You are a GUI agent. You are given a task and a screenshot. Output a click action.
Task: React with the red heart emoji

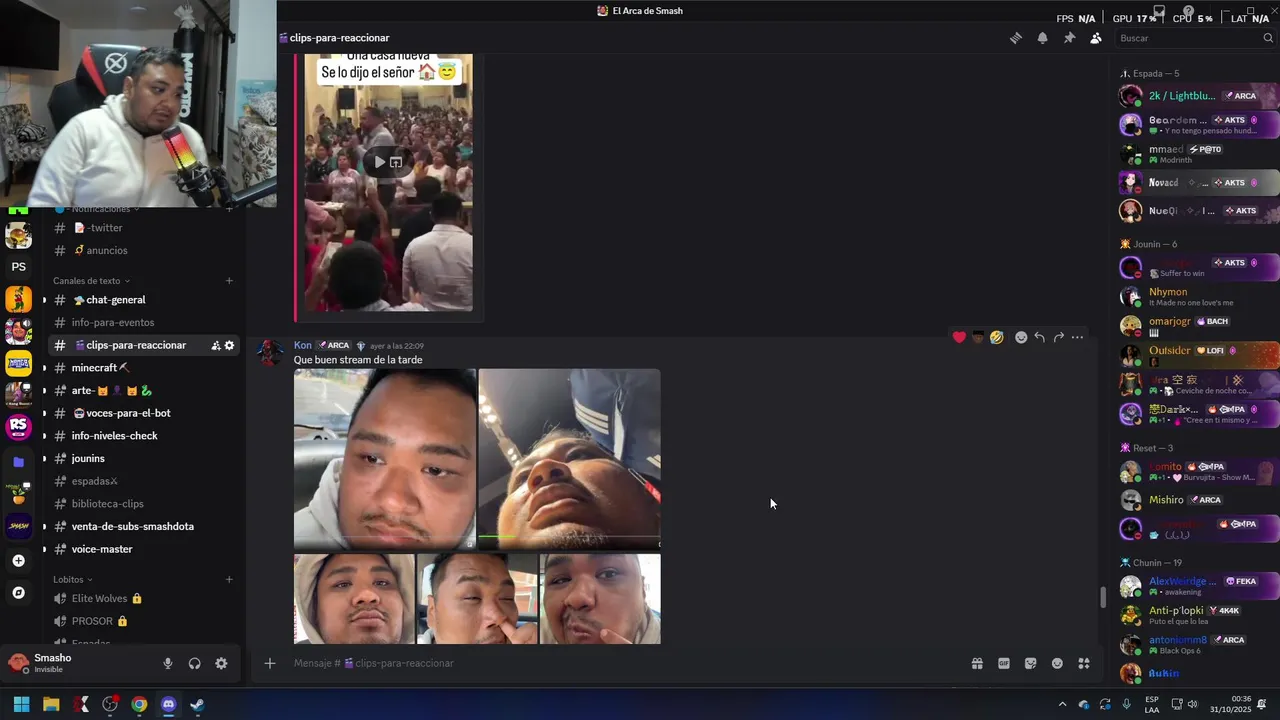959,337
